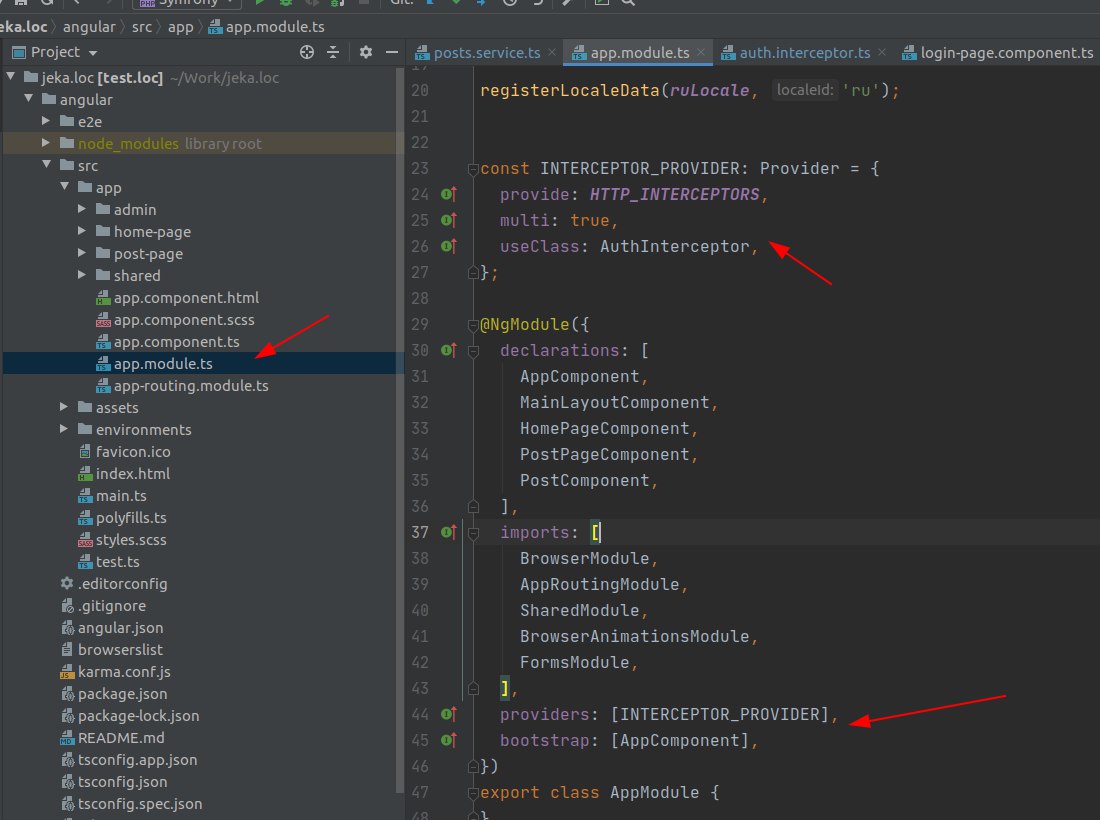Close the posts.service.ts tab

tap(552, 52)
